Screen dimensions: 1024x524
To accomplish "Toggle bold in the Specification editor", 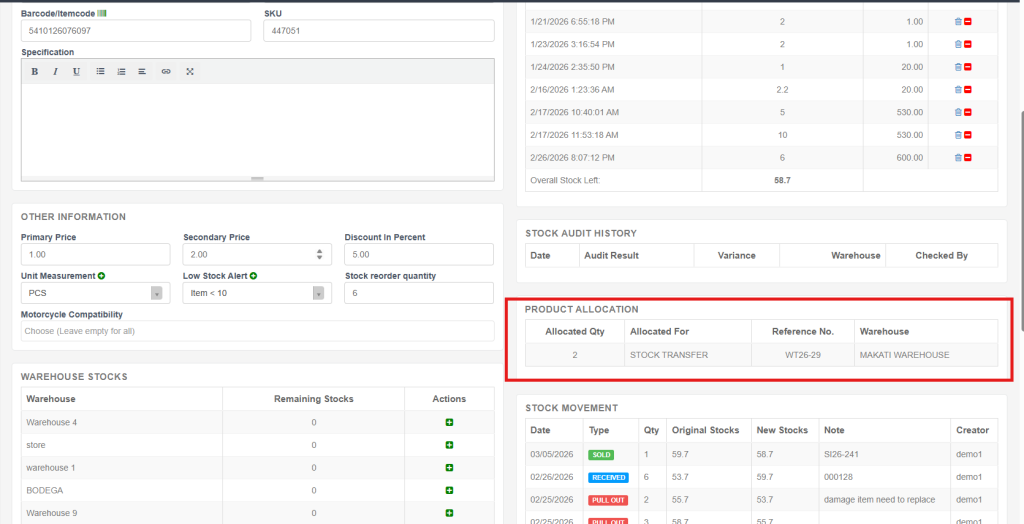I will [34, 71].
